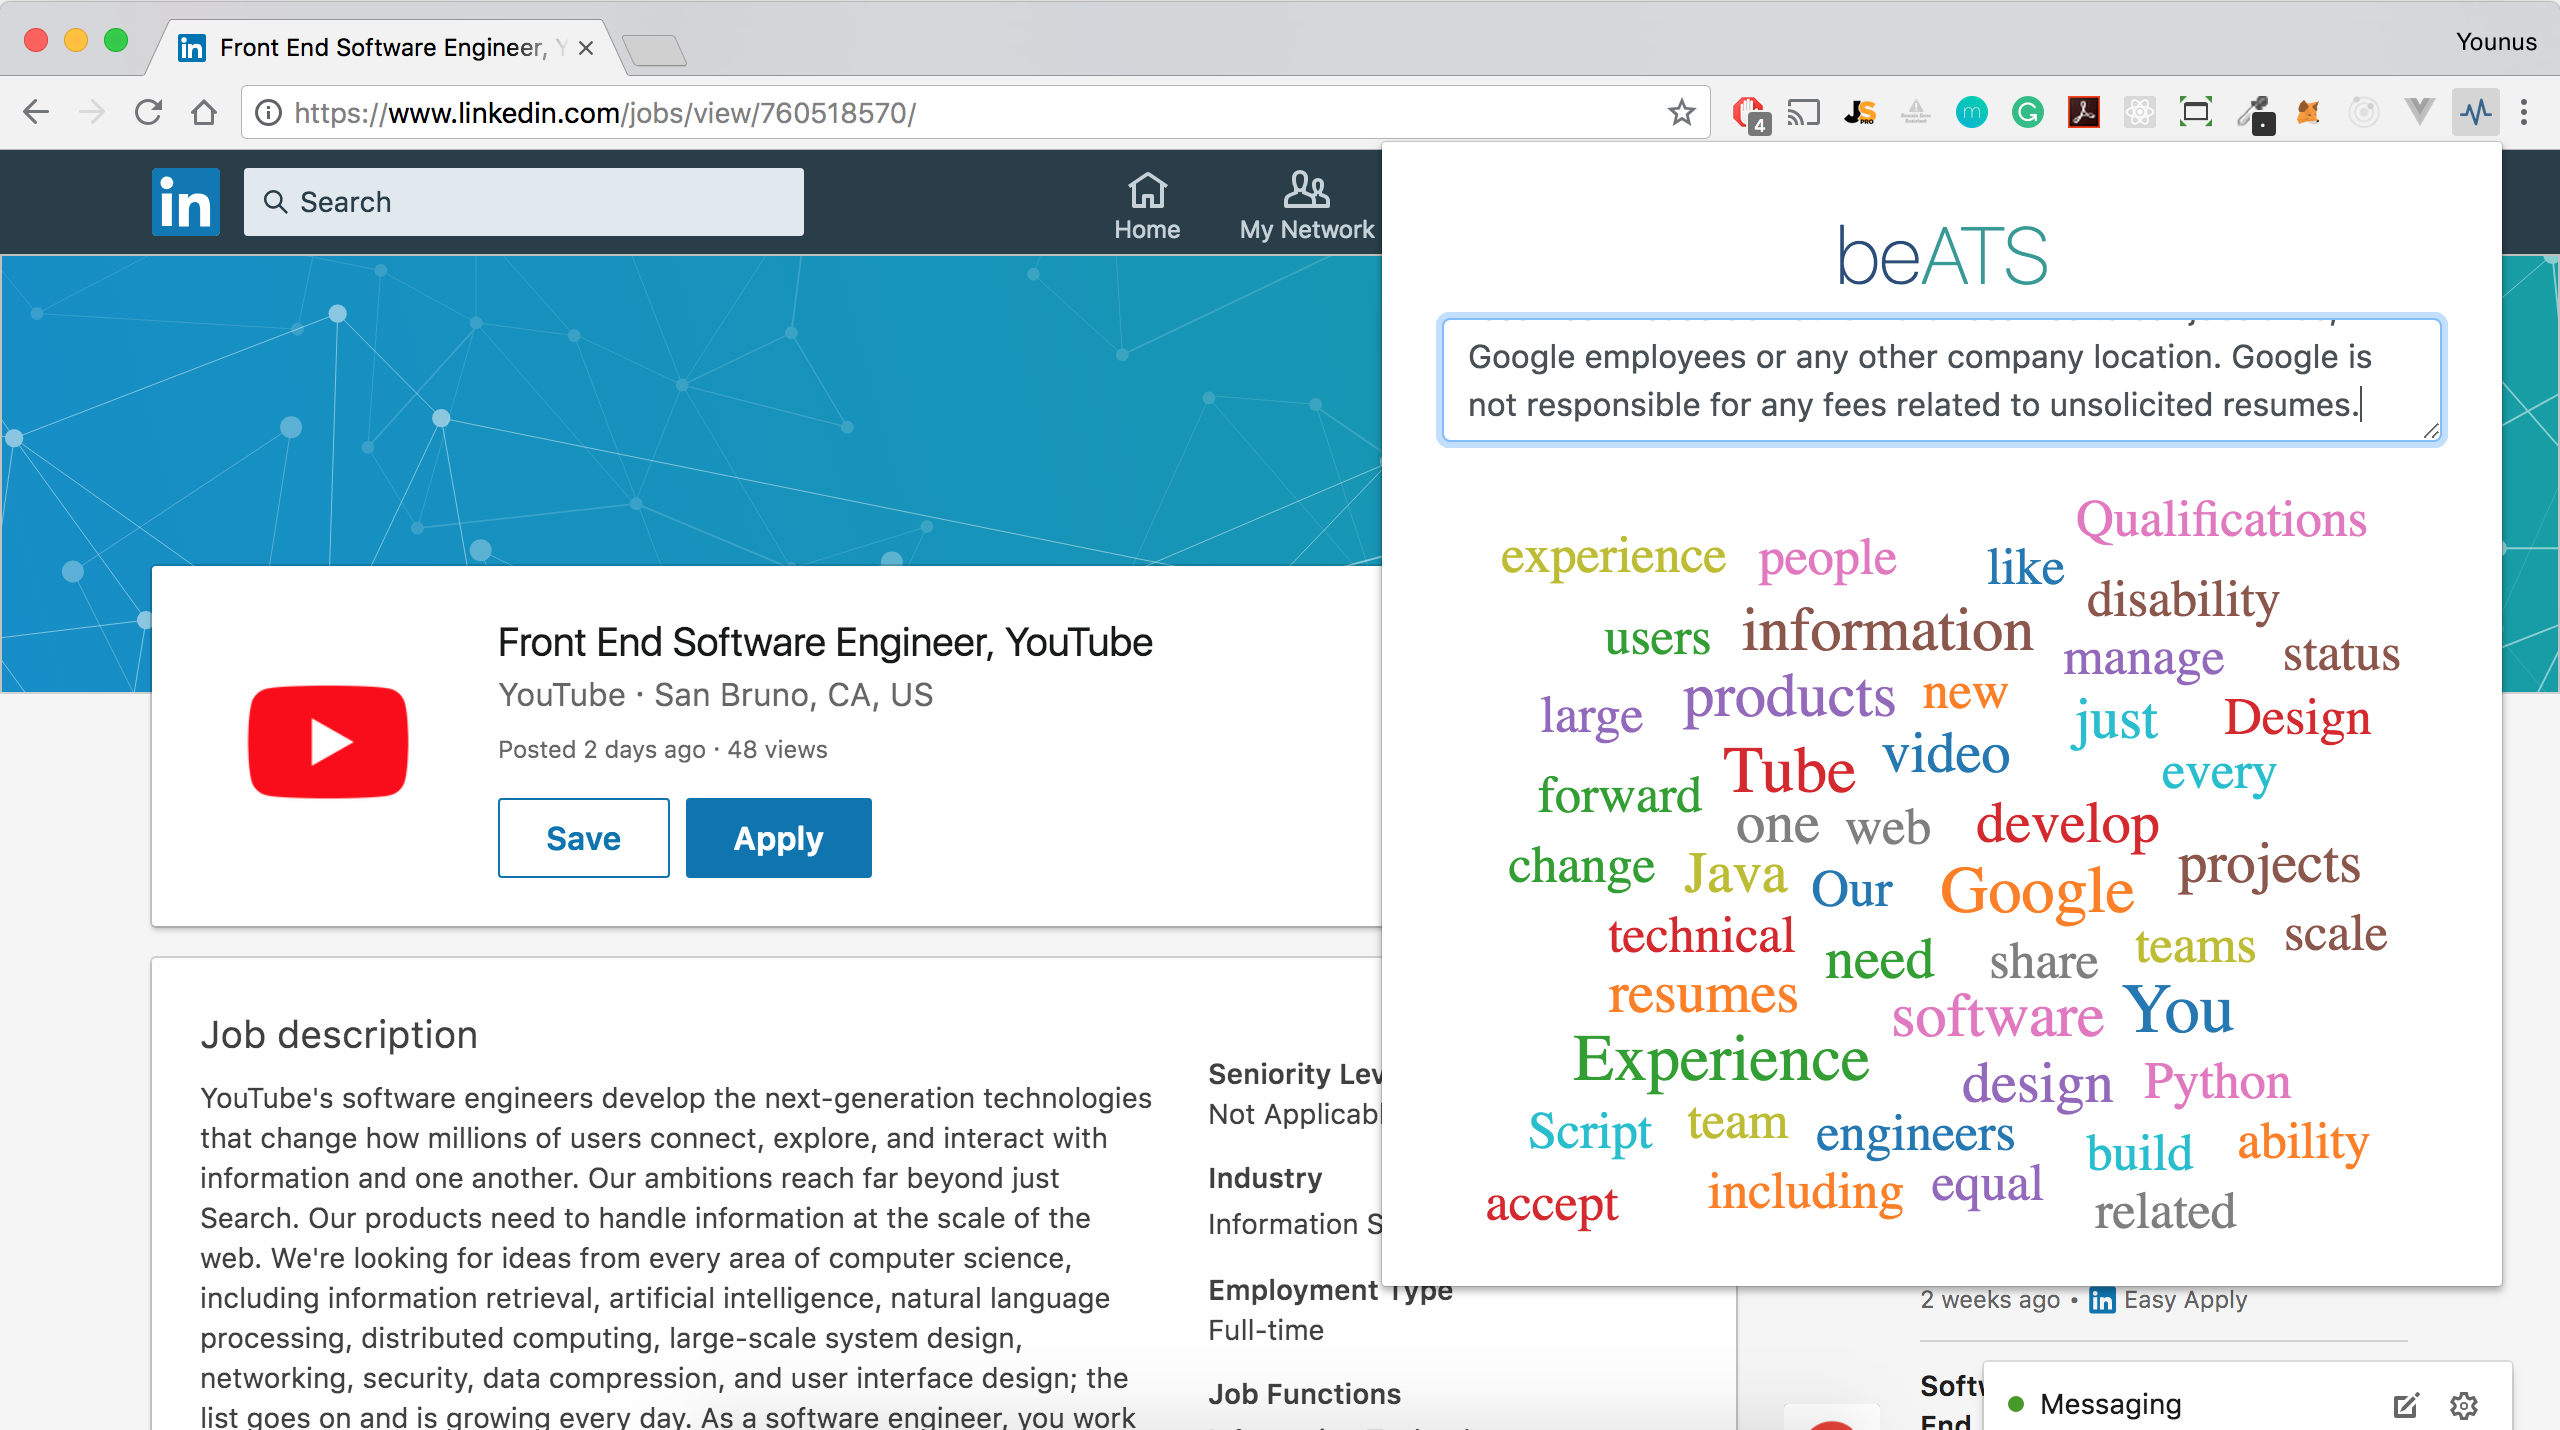Compose new message in Messaging bar

coord(2405,1405)
